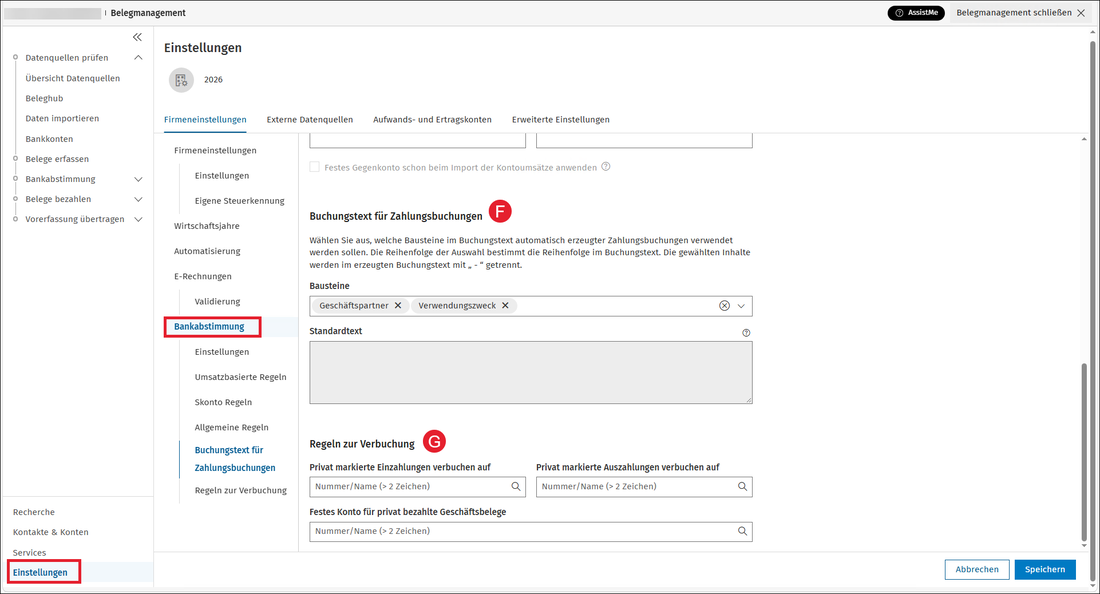
Task: Switch to the Externe Datenquellen tab
Action: (309, 120)
